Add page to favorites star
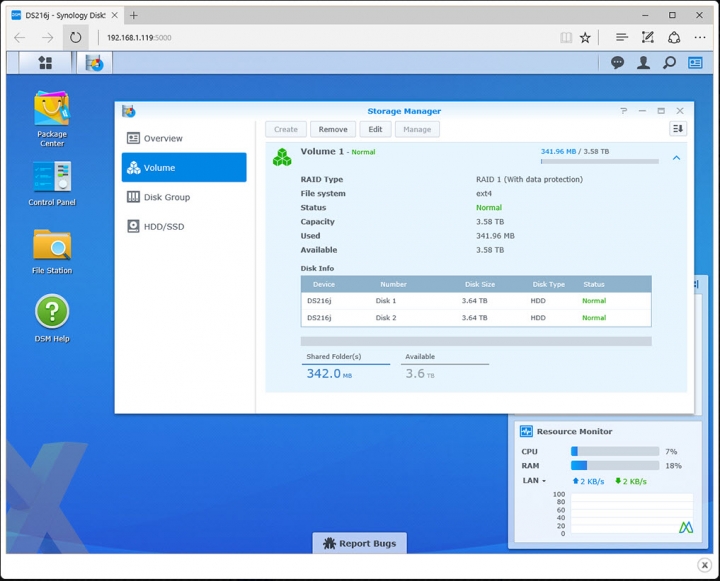The width and height of the screenshot is (720, 581). pyautogui.click(x=585, y=38)
